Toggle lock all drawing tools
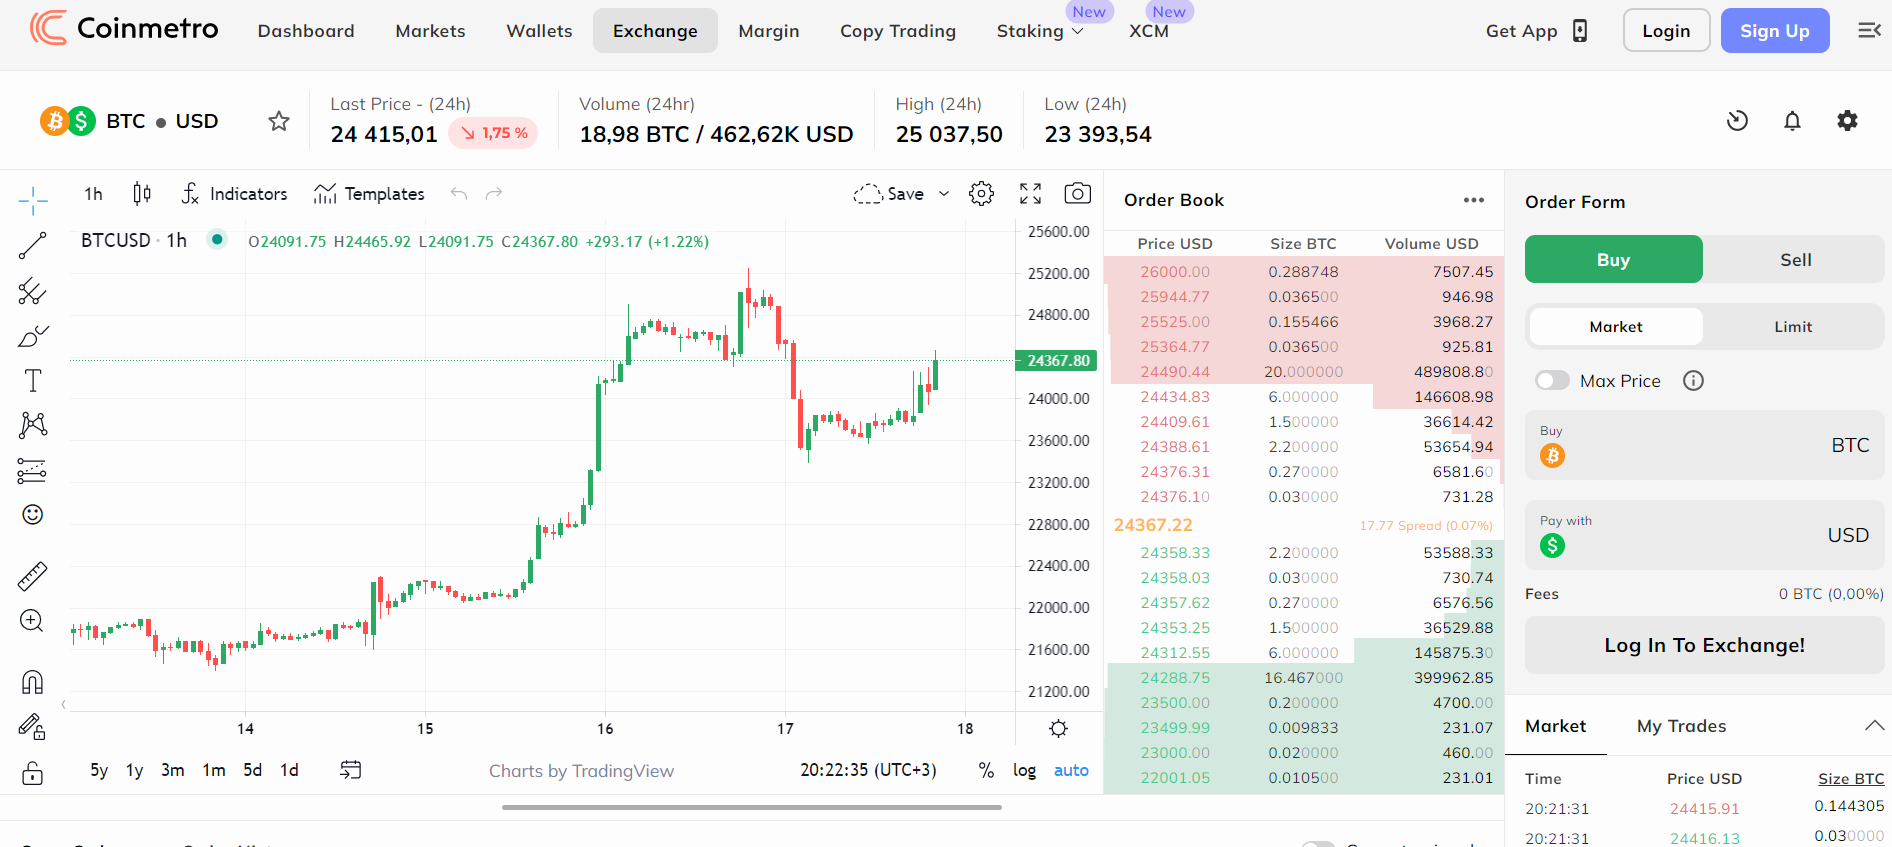 pos(33,773)
